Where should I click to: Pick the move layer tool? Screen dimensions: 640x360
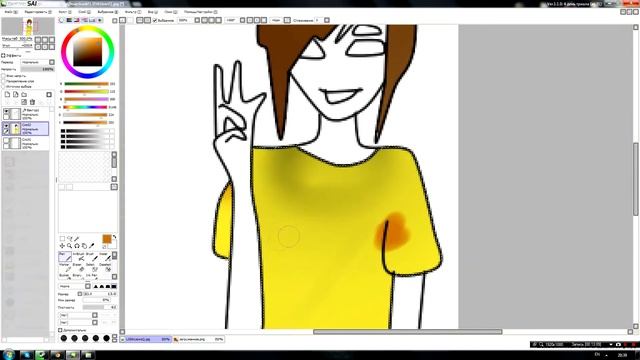(62, 246)
